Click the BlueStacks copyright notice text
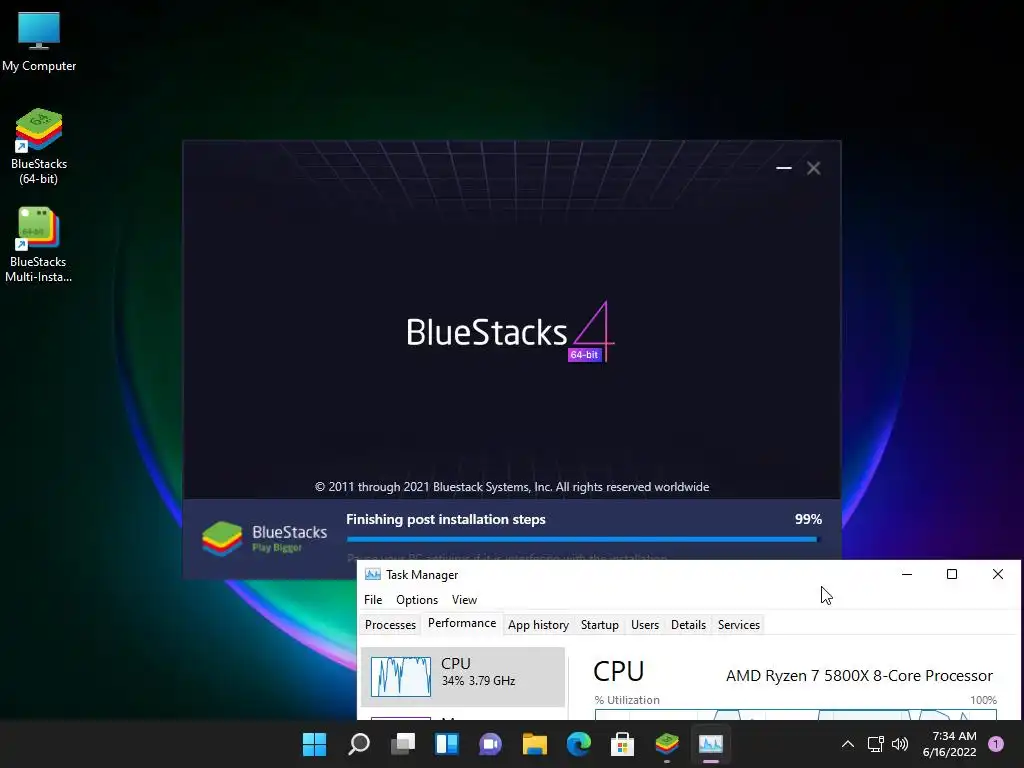Image resolution: width=1024 pixels, height=768 pixels. pyautogui.click(x=512, y=487)
